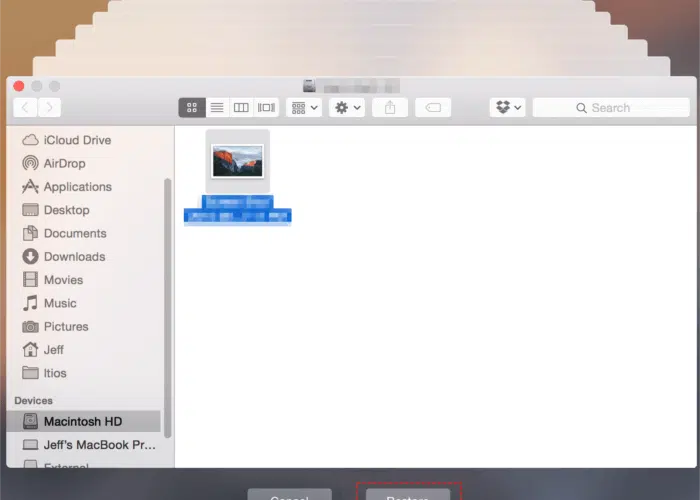Screen dimensions: 700x500
Task: Switch to list view mode
Action: coord(216,107)
